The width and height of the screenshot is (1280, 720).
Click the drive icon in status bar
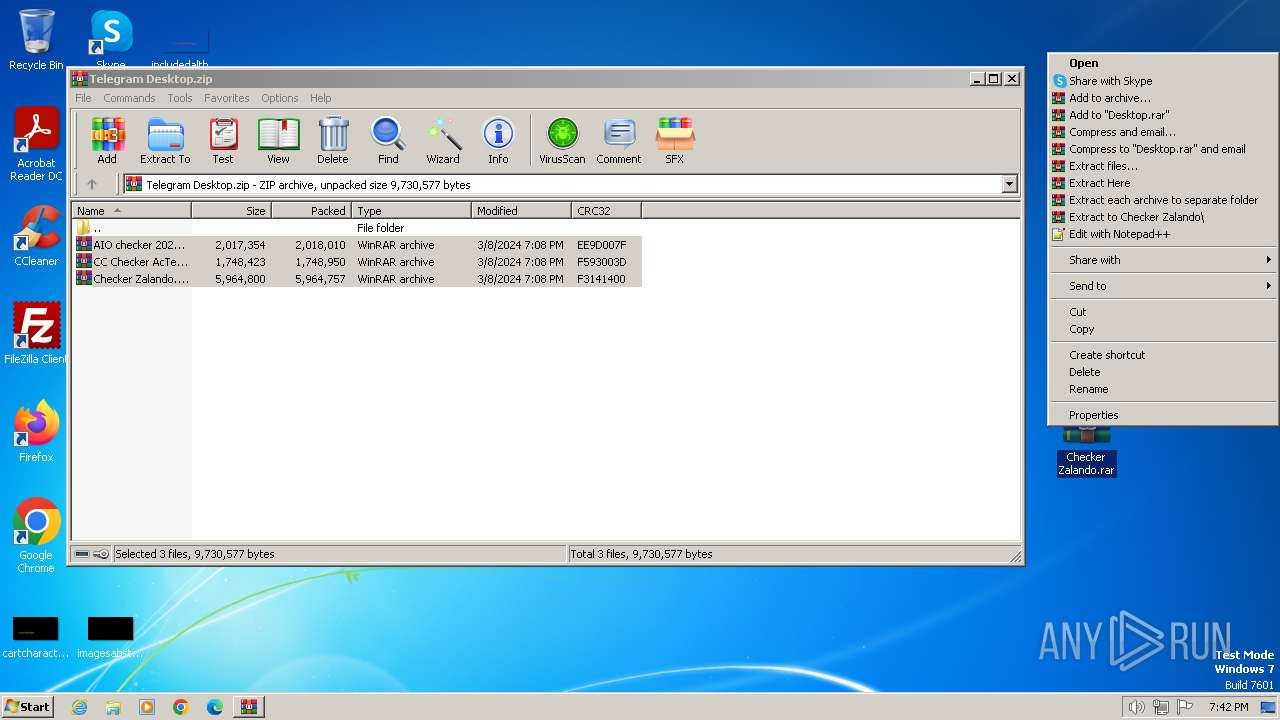pyautogui.click(x=82, y=554)
